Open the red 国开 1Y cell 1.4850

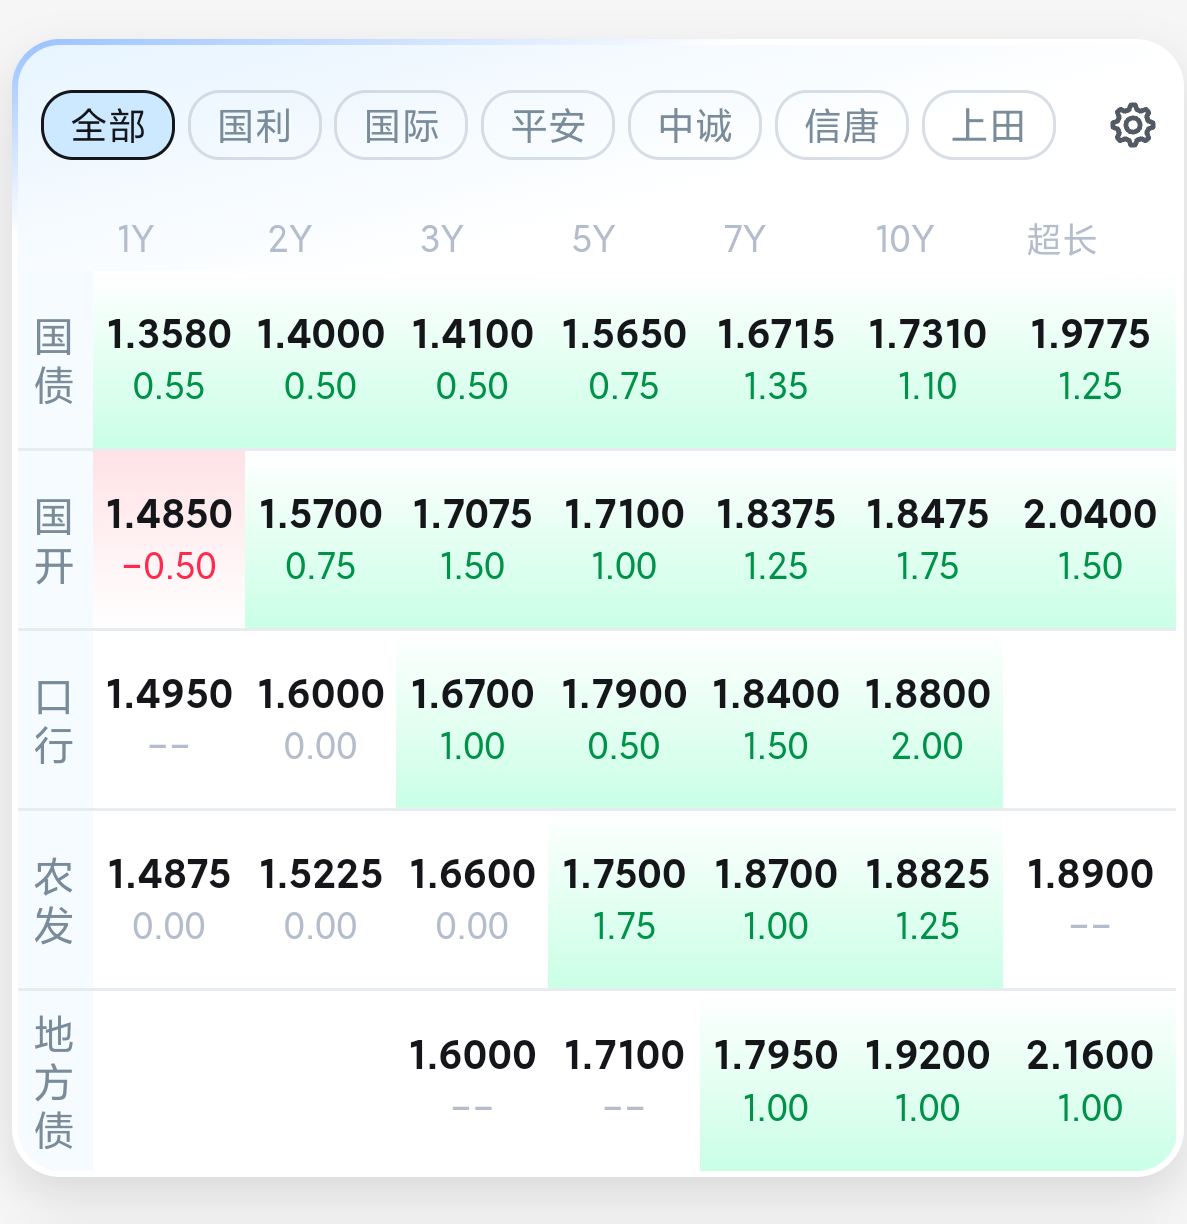tap(169, 540)
